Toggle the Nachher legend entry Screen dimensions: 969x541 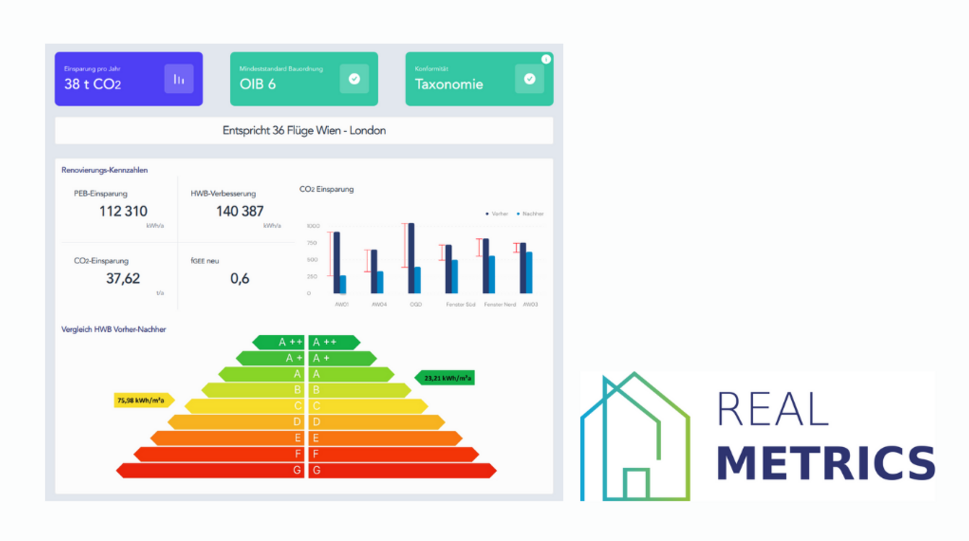tap(530, 214)
